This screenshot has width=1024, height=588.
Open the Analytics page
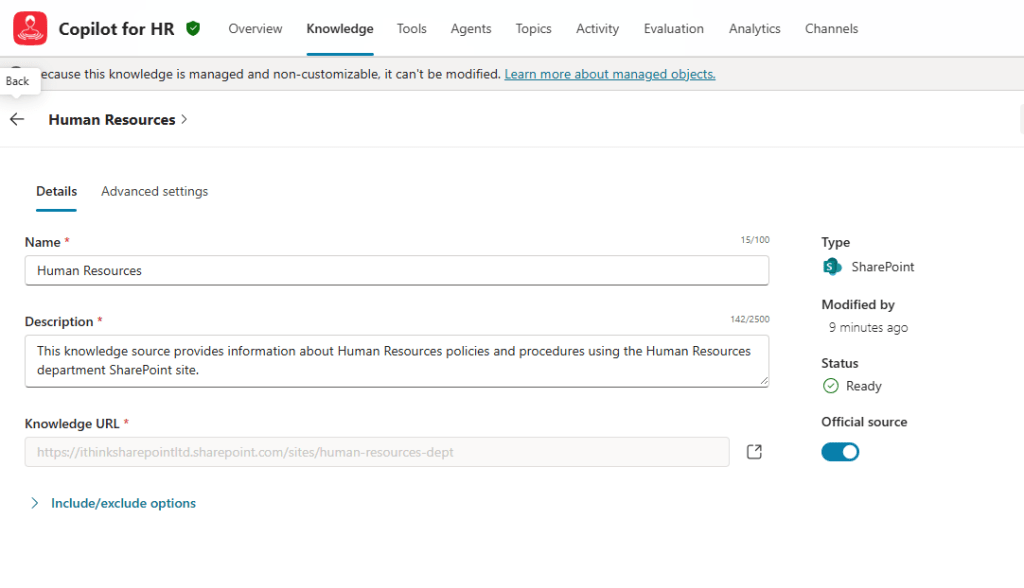point(754,29)
